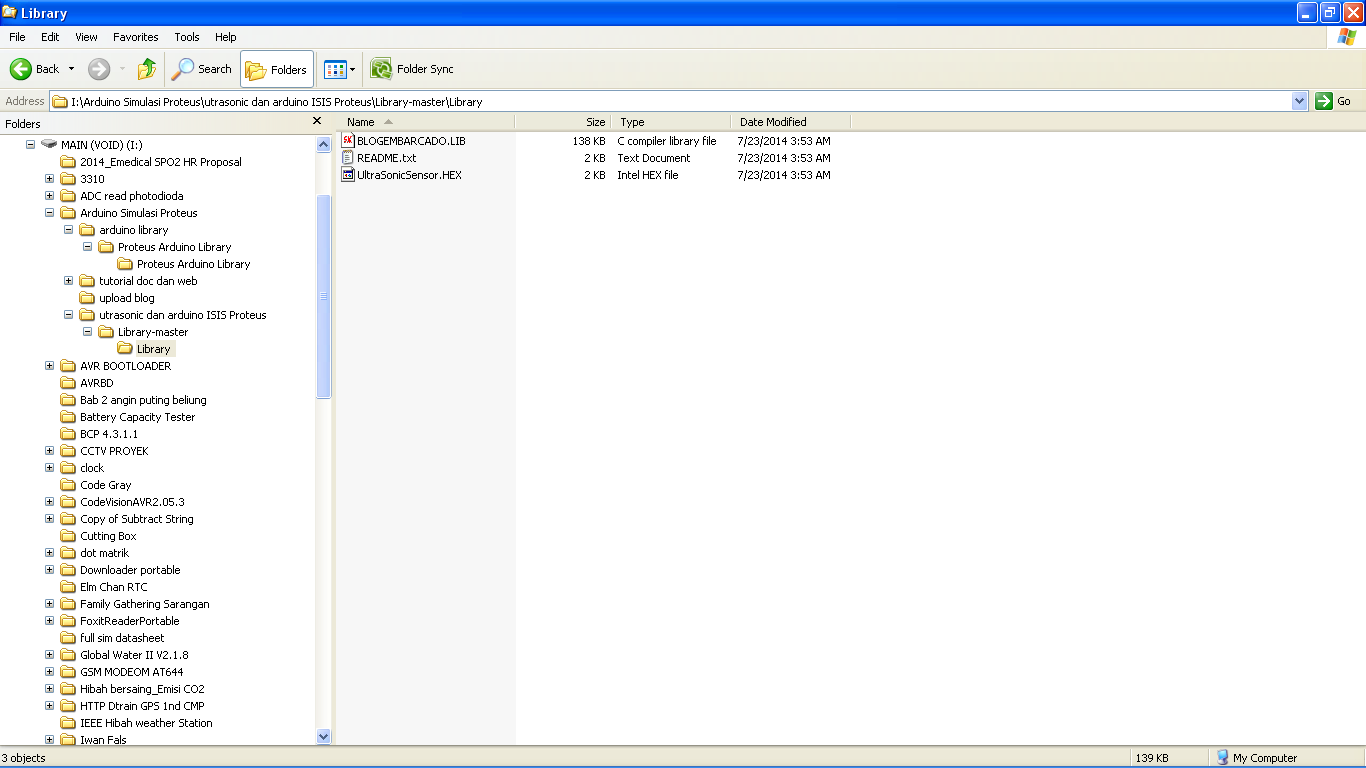Sort by Date Modified column header

coord(791,122)
